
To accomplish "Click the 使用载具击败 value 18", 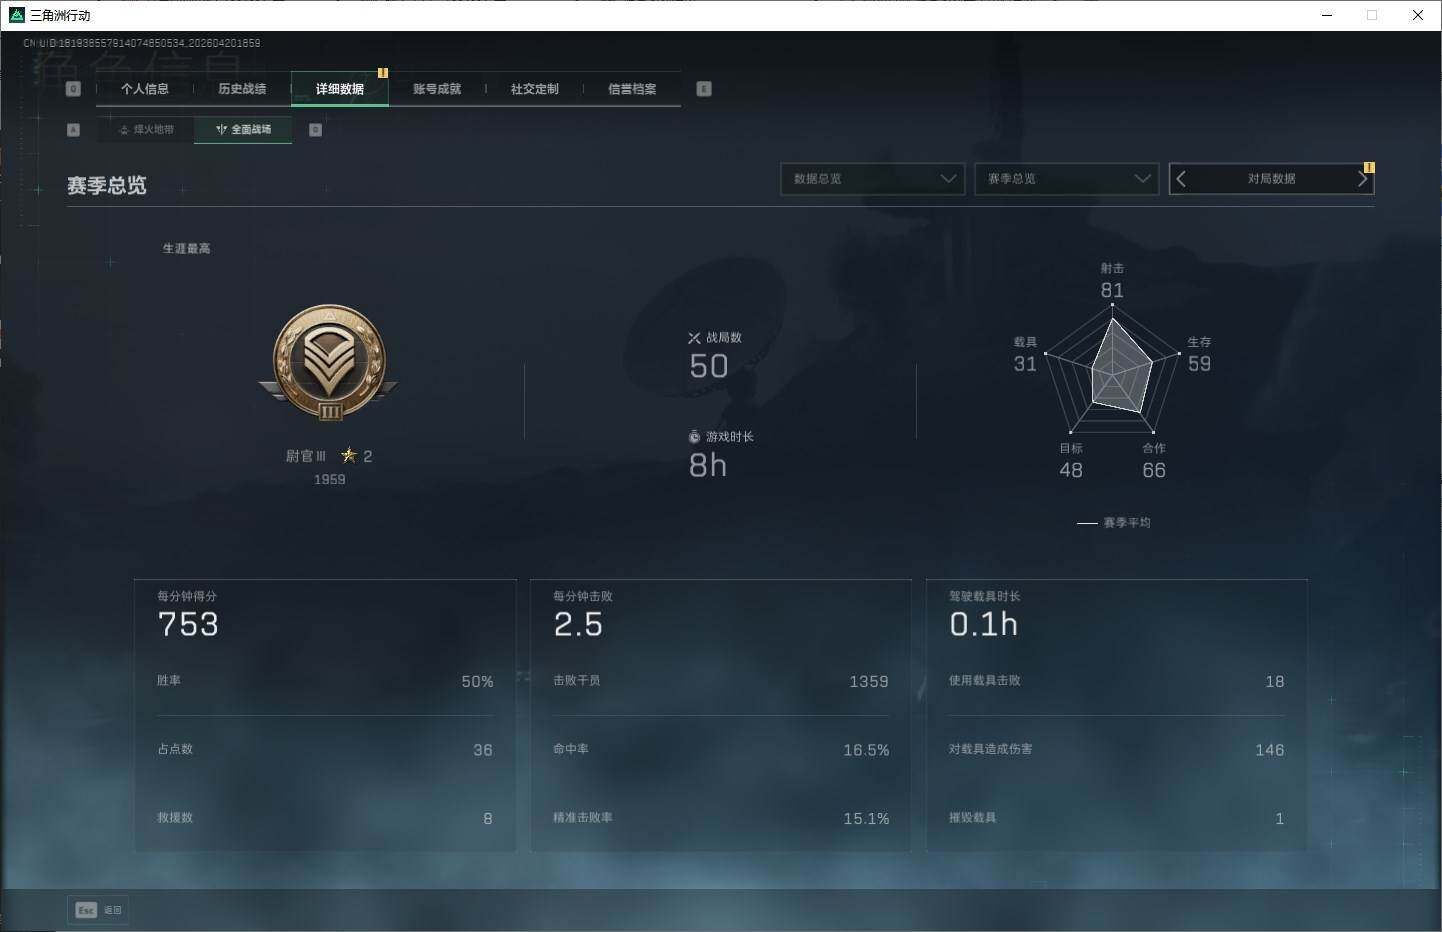I will click(1275, 682).
